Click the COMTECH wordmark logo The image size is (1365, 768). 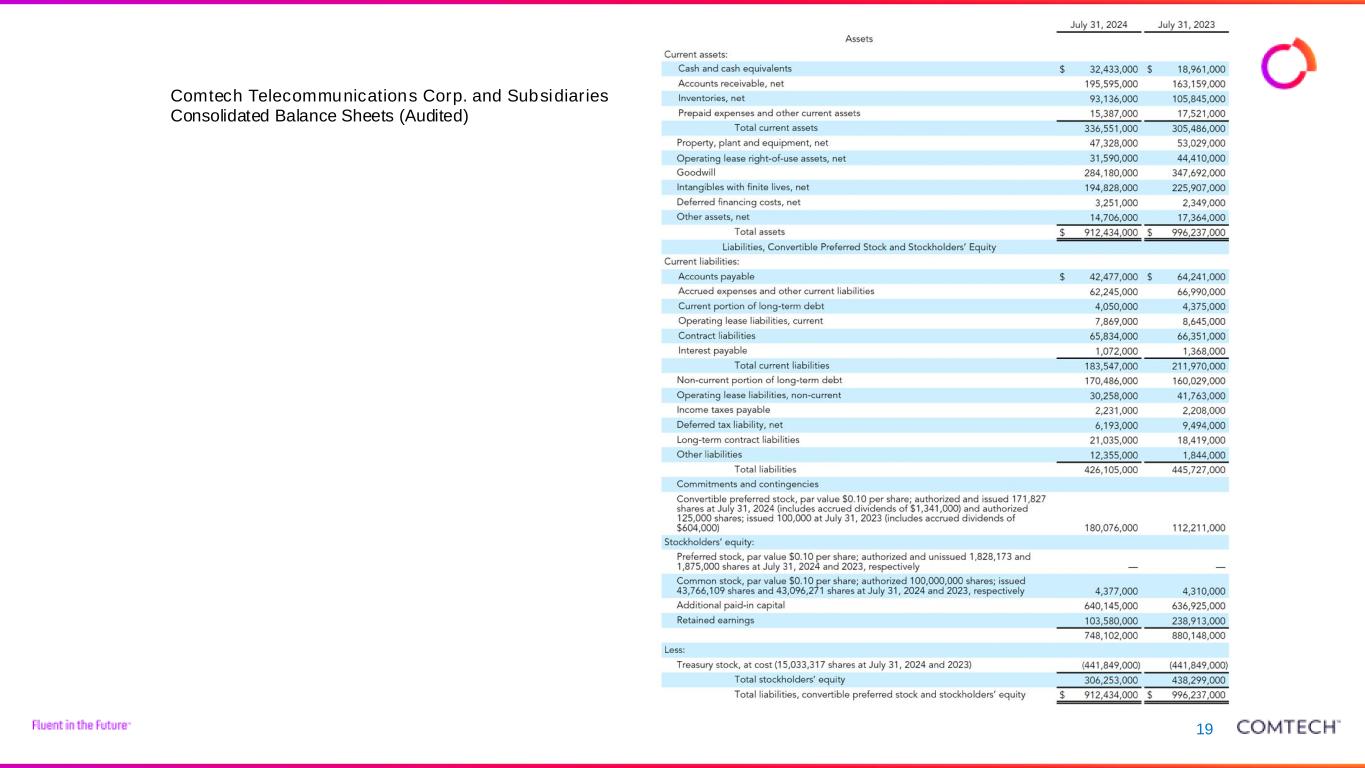(1288, 727)
